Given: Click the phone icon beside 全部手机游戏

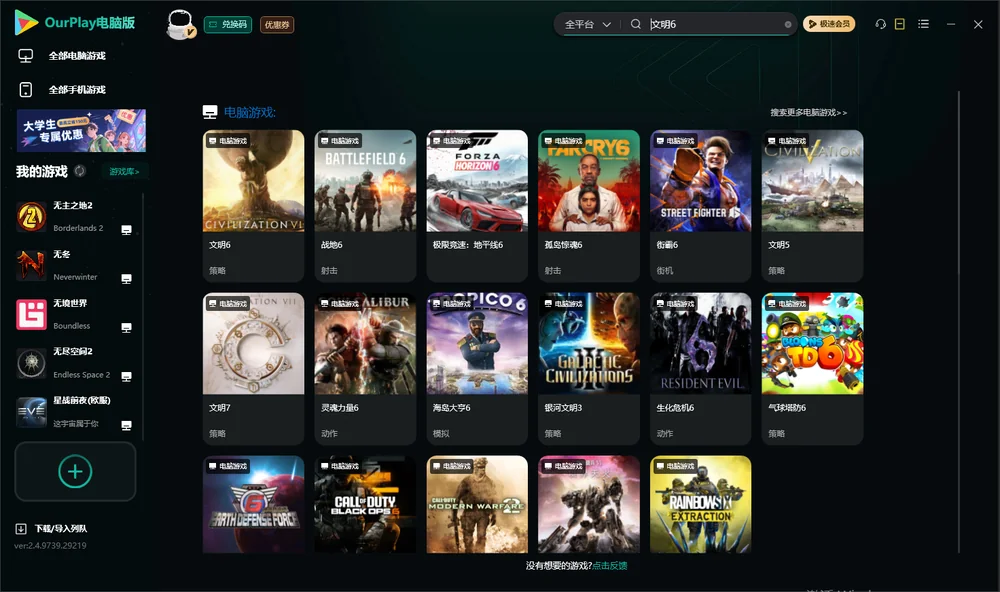Looking at the screenshot, I should [26, 90].
